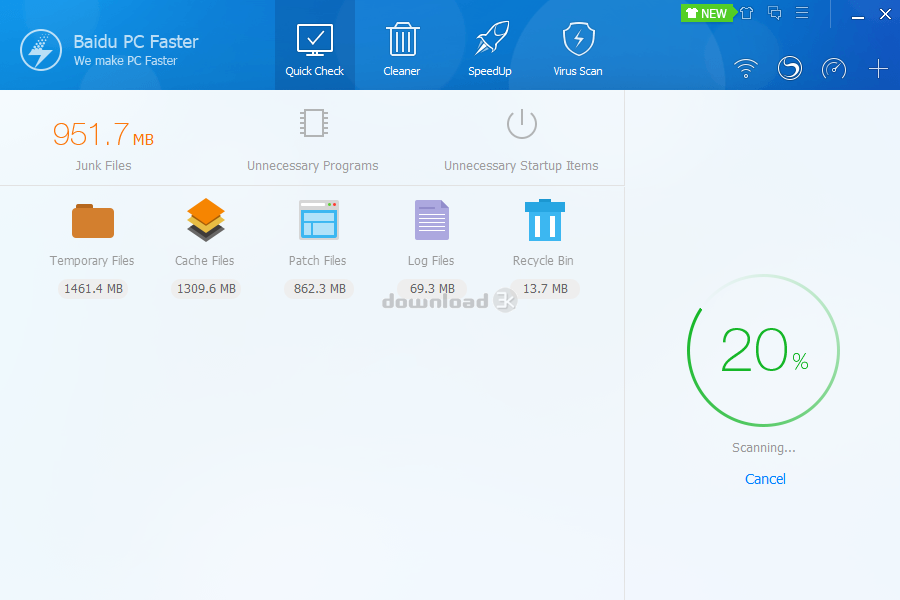Click the 20% scan progress circle
This screenshot has width=900, height=600.
click(763, 350)
